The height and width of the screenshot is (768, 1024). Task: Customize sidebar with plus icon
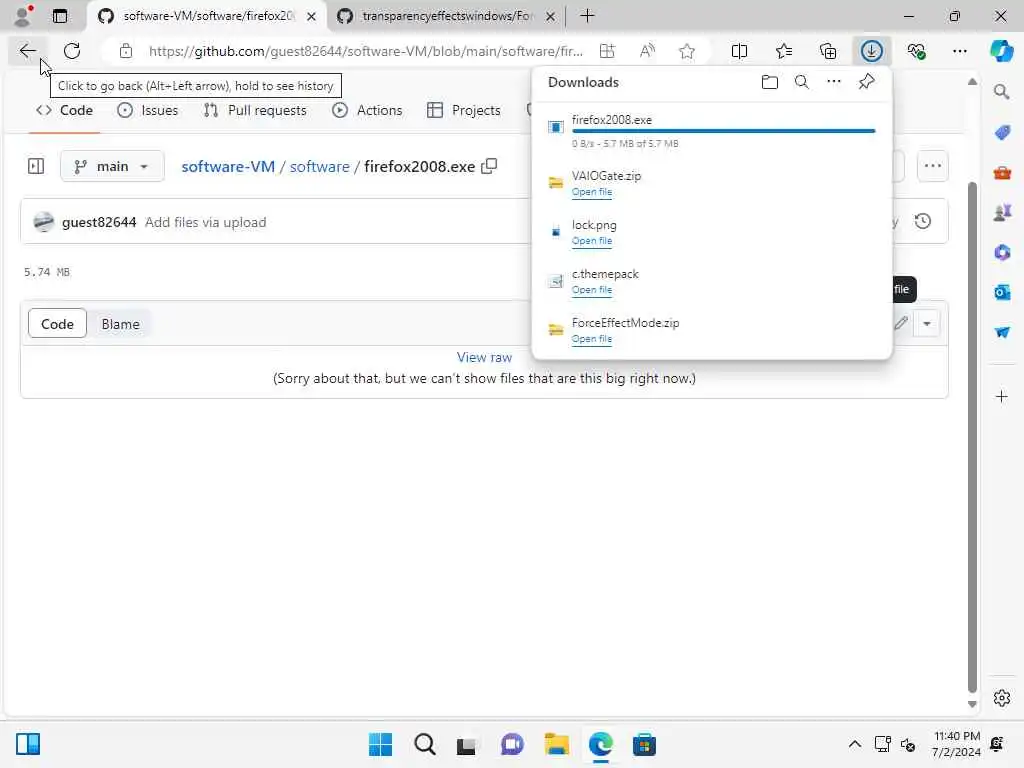1002,396
